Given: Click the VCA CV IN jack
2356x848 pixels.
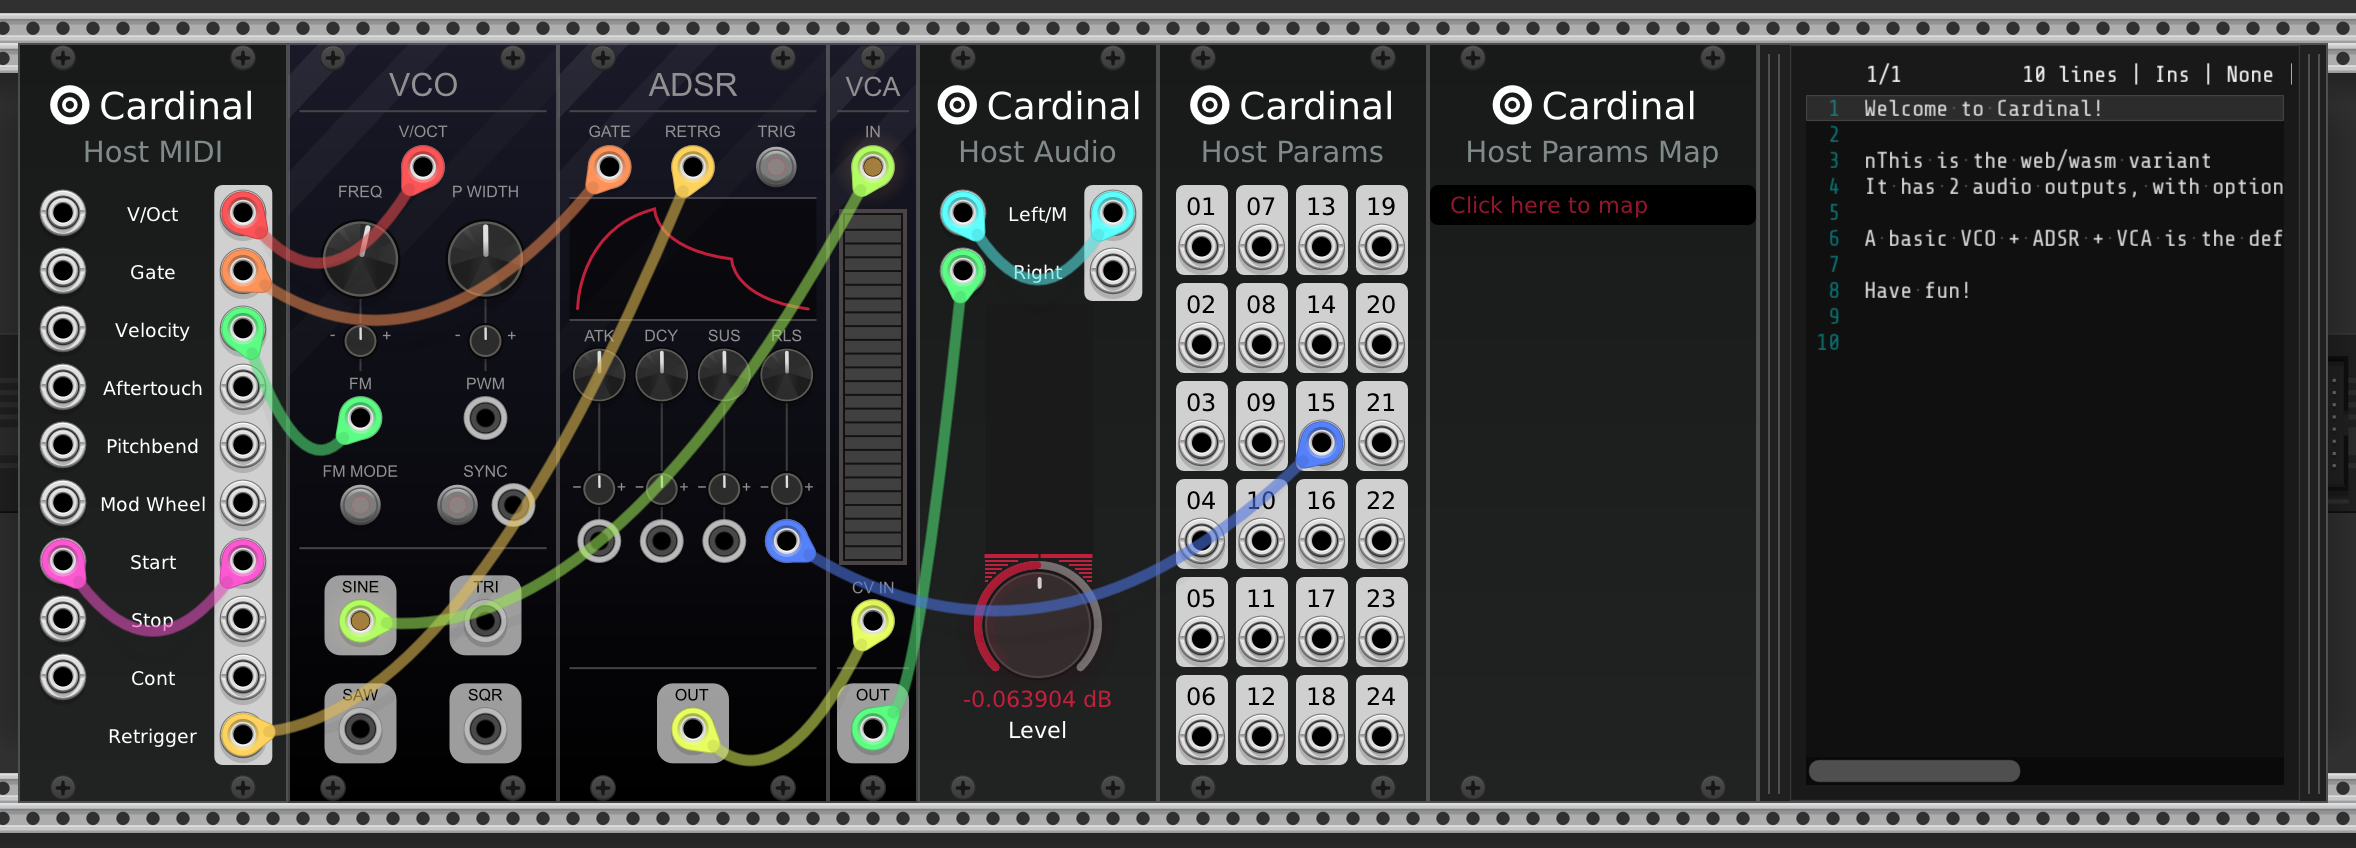Looking at the screenshot, I should pos(873,621).
